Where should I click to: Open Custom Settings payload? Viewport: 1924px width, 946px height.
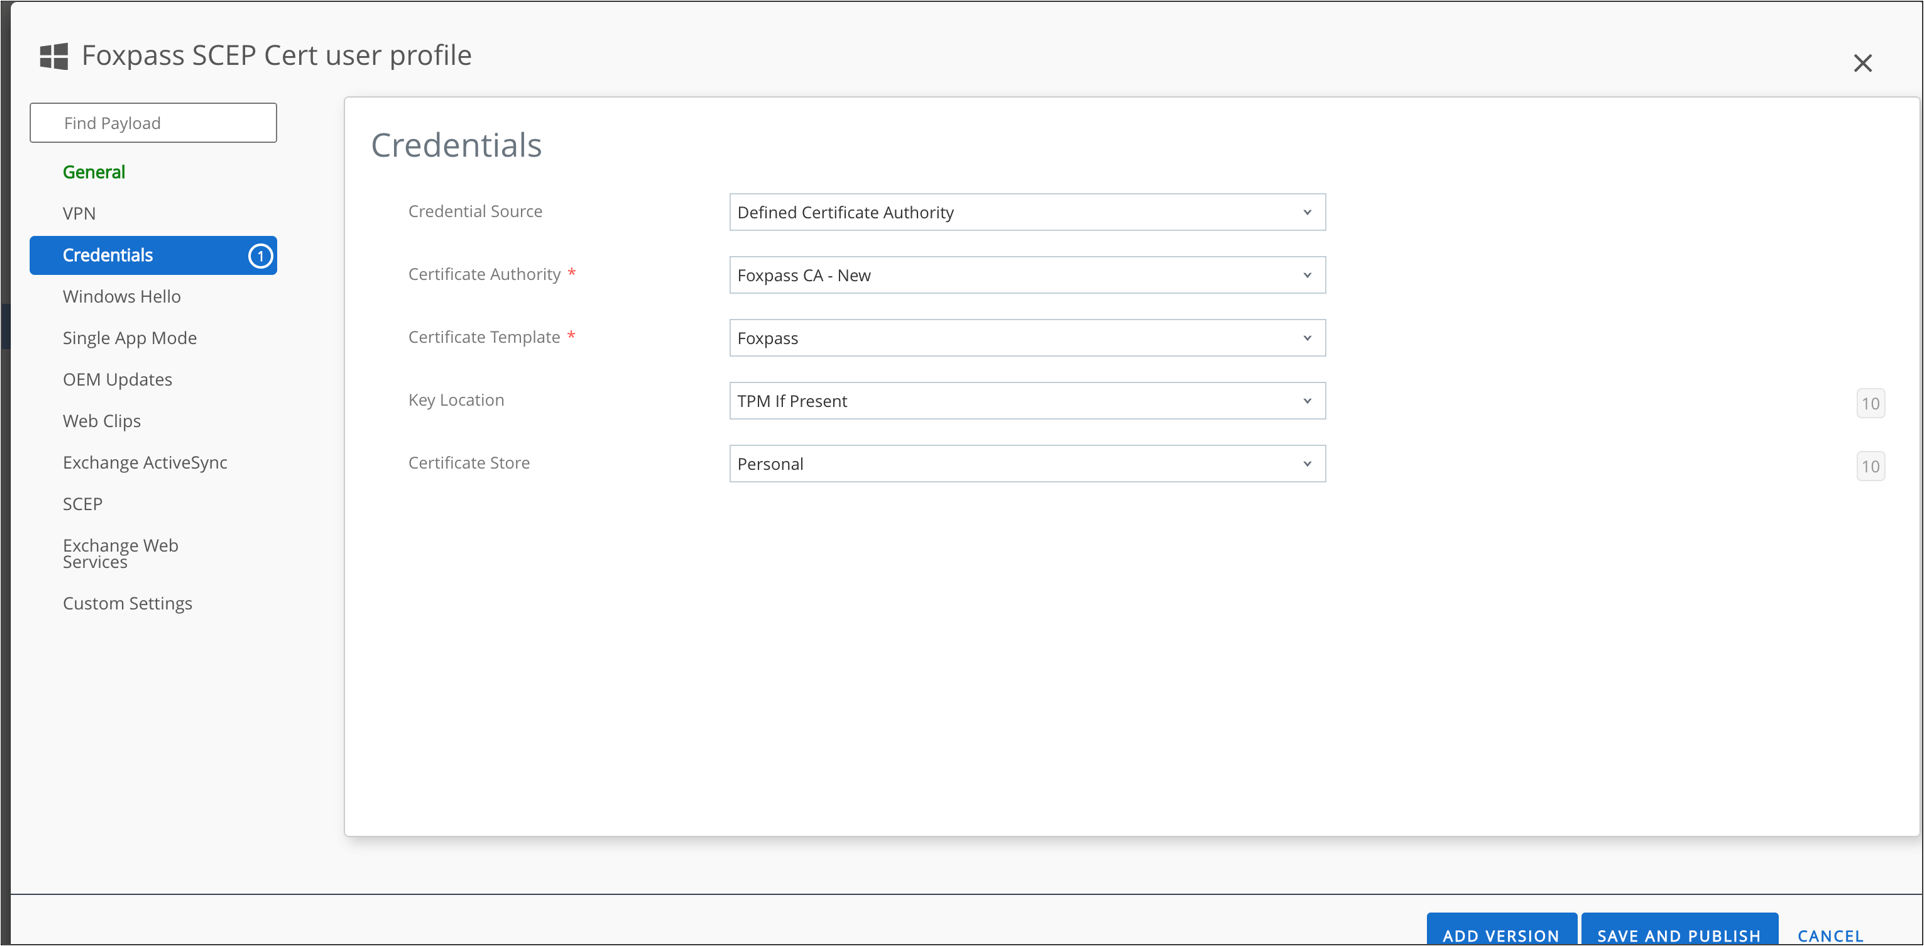click(x=128, y=603)
